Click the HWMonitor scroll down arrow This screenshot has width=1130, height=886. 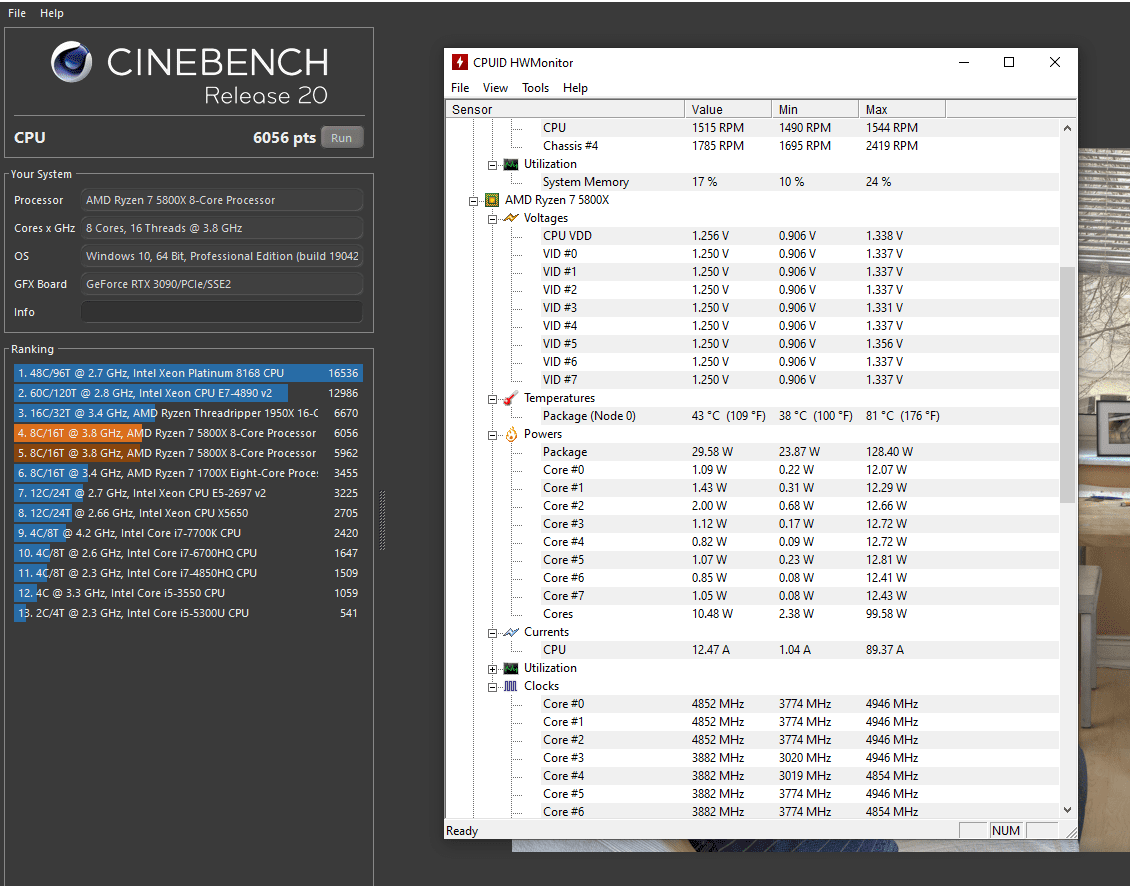(1067, 810)
